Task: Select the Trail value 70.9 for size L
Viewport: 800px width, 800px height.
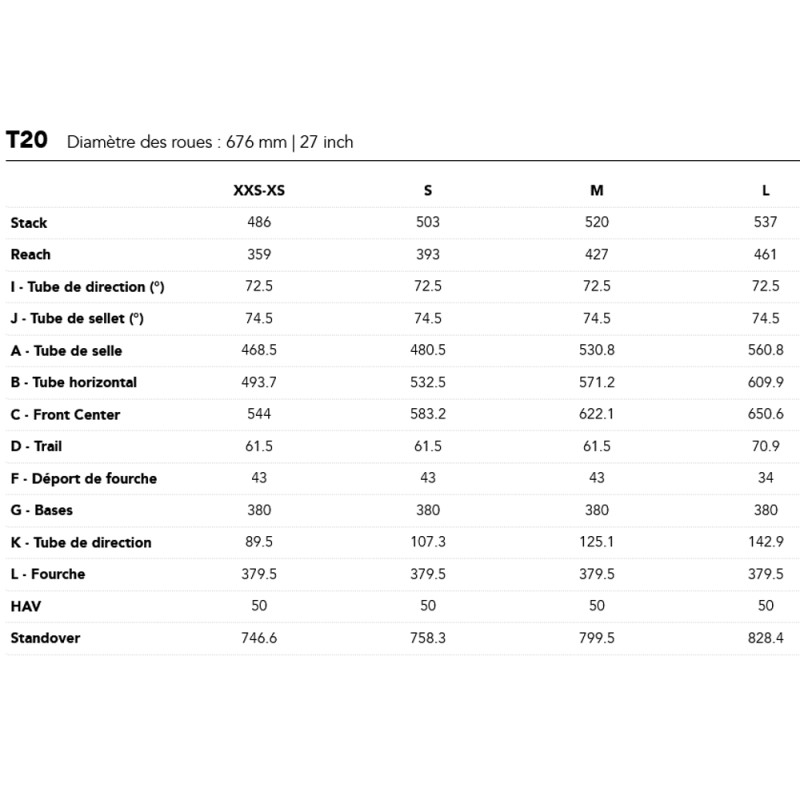Action: [766, 446]
